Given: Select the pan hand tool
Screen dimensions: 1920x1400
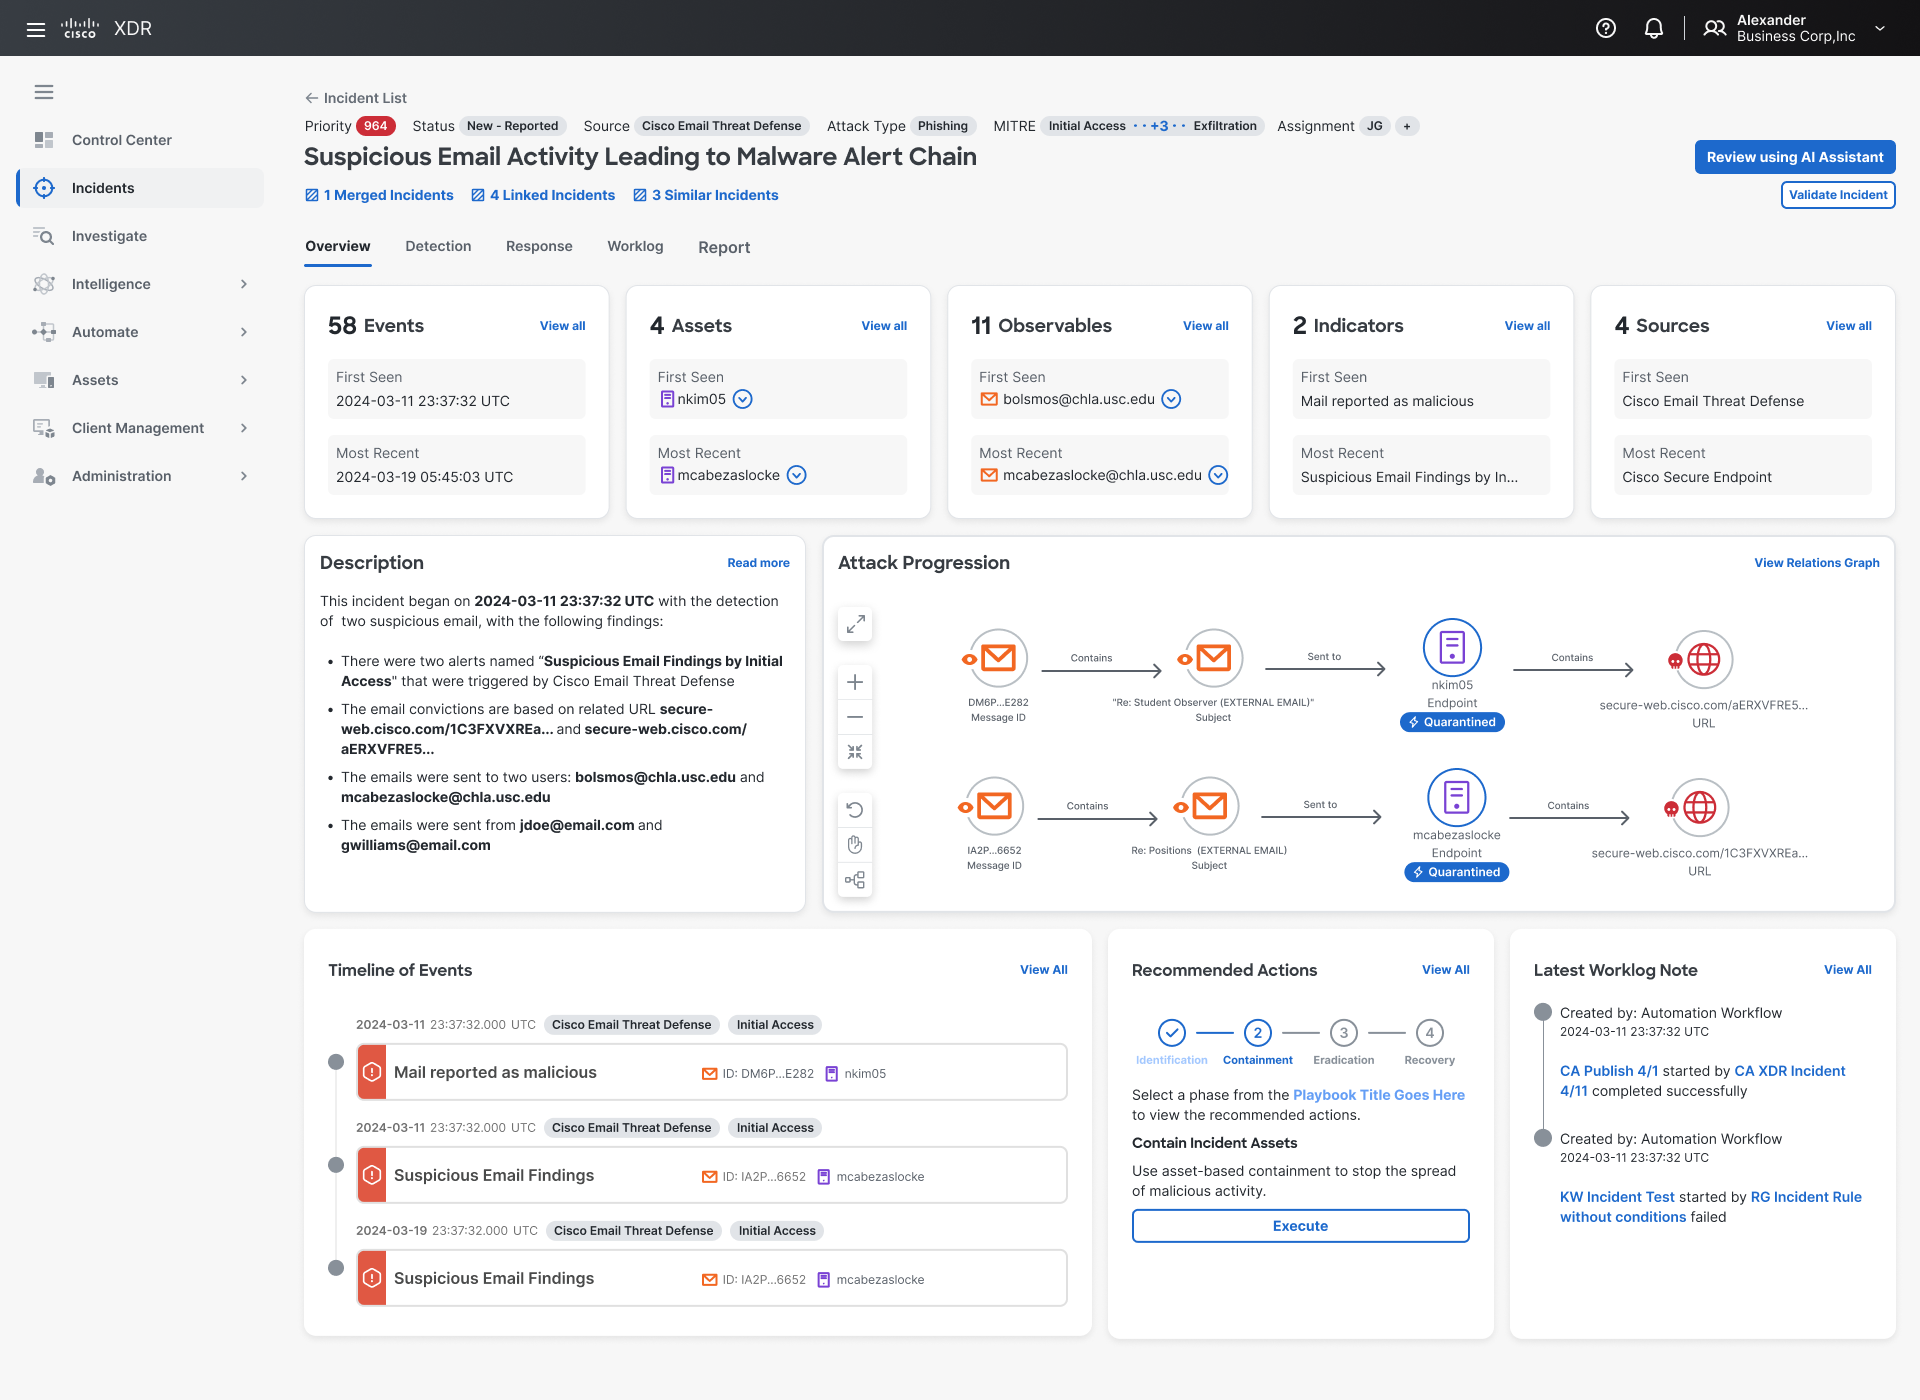Looking at the screenshot, I should pyautogui.click(x=855, y=845).
